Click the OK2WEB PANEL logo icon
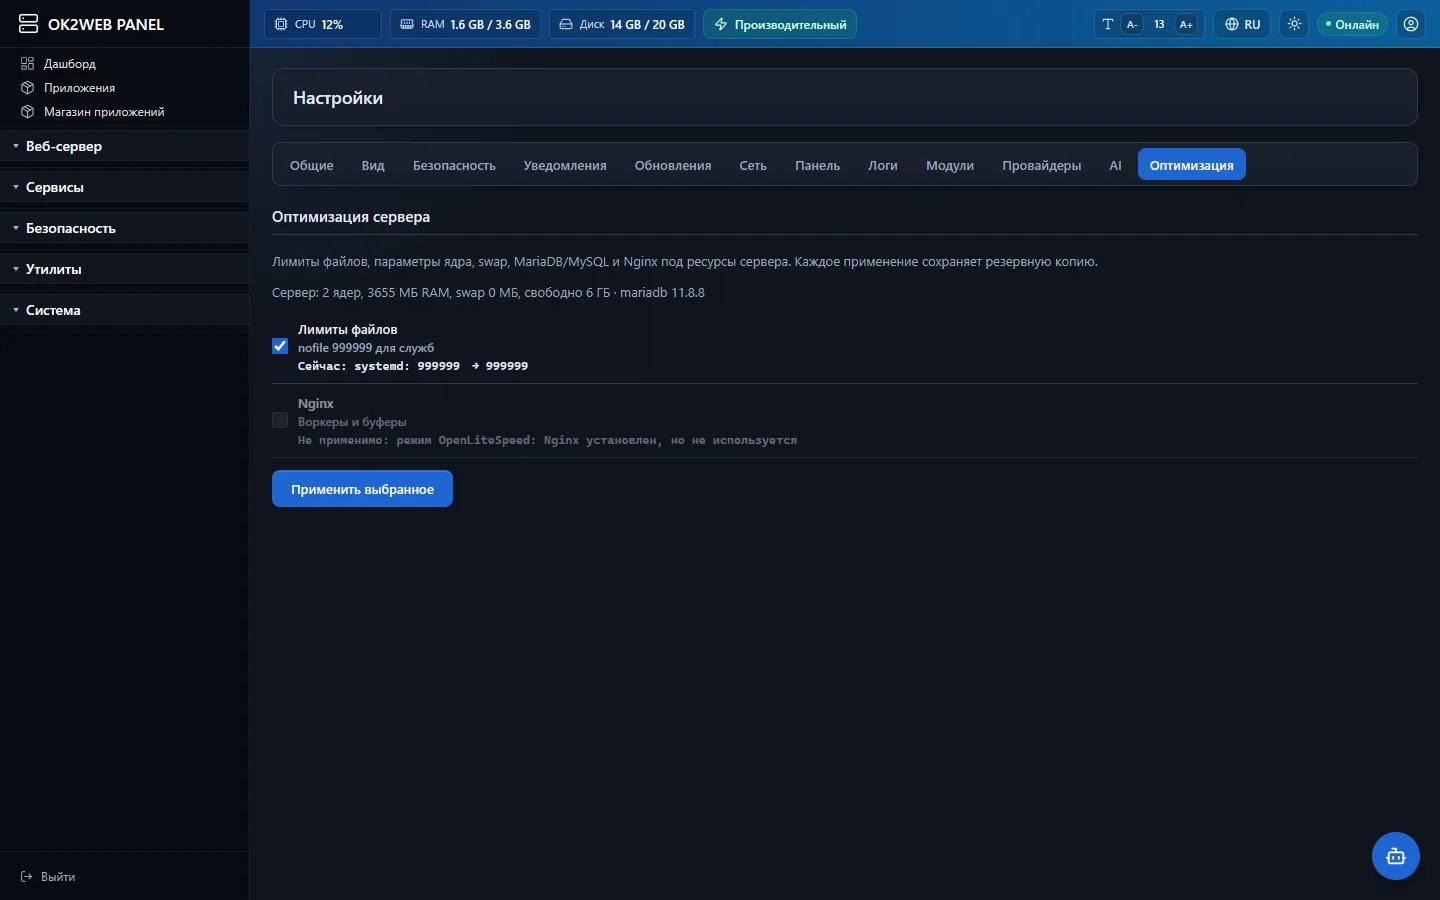The image size is (1440, 900). pyautogui.click(x=28, y=24)
